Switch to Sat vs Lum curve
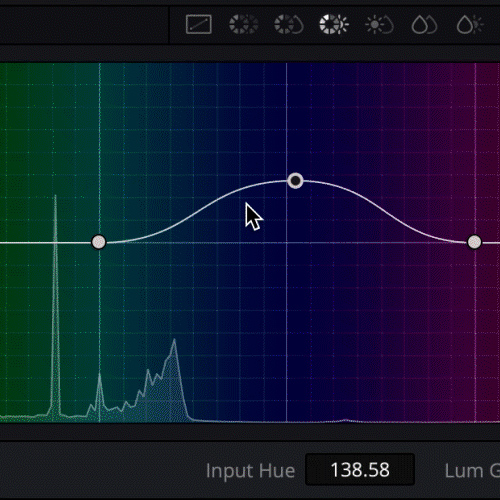The width and height of the screenshot is (500, 500). tap(470, 24)
